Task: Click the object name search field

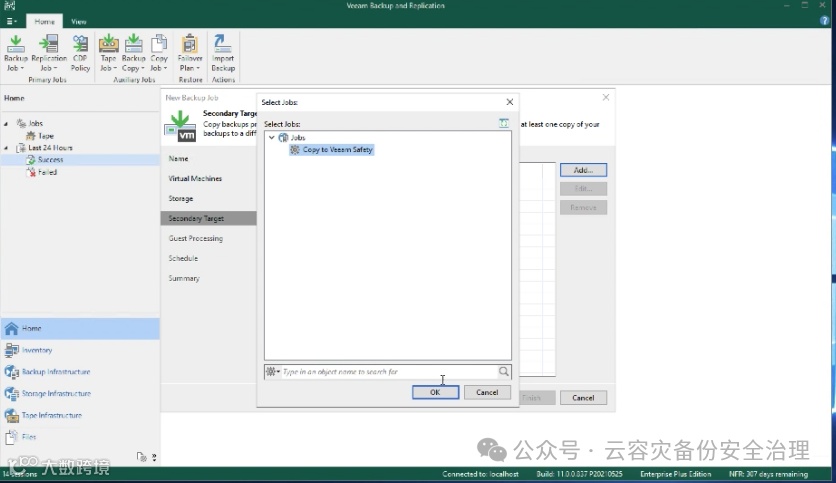Action: coord(389,372)
